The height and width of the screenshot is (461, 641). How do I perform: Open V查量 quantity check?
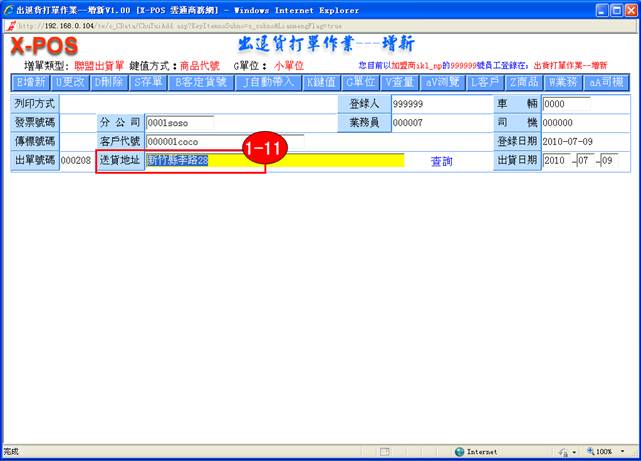[401, 82]
